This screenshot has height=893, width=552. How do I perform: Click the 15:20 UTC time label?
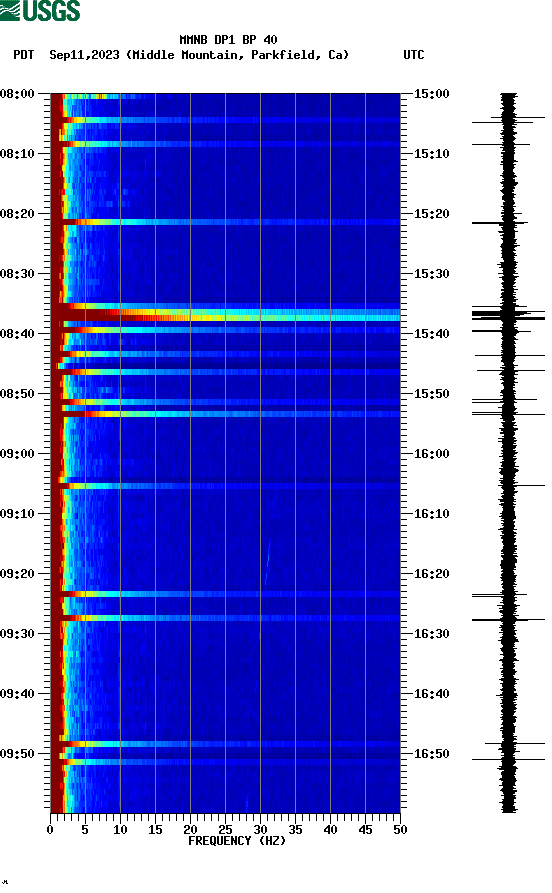431,214
